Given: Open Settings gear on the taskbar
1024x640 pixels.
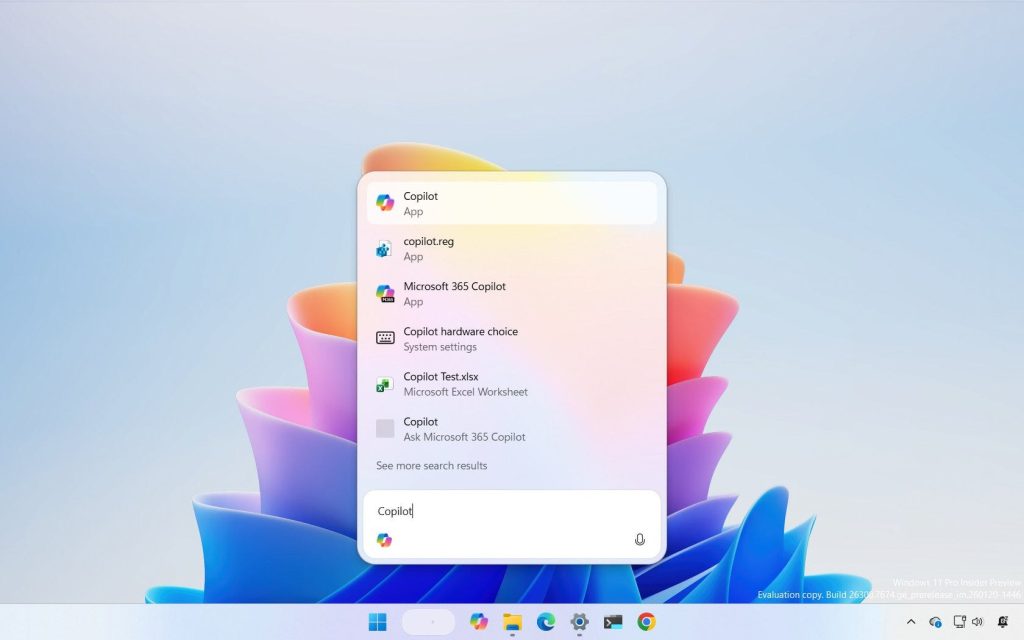Looking at the screenshot, I should tap(579, 622).
